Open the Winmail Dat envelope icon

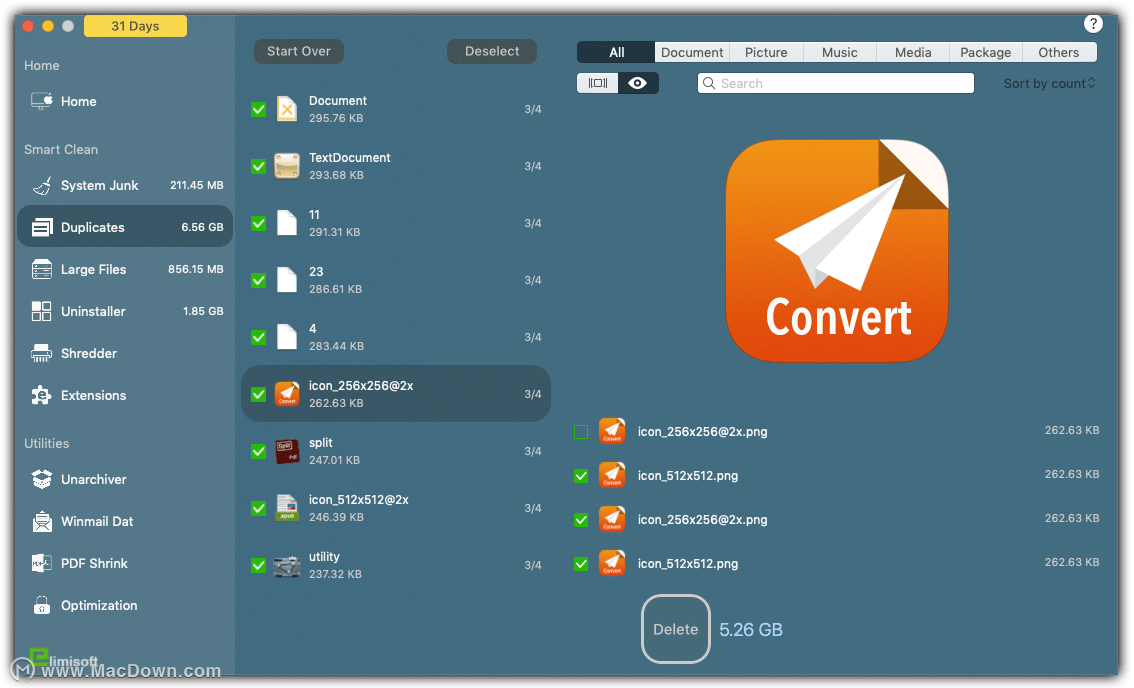pos(42,521)
